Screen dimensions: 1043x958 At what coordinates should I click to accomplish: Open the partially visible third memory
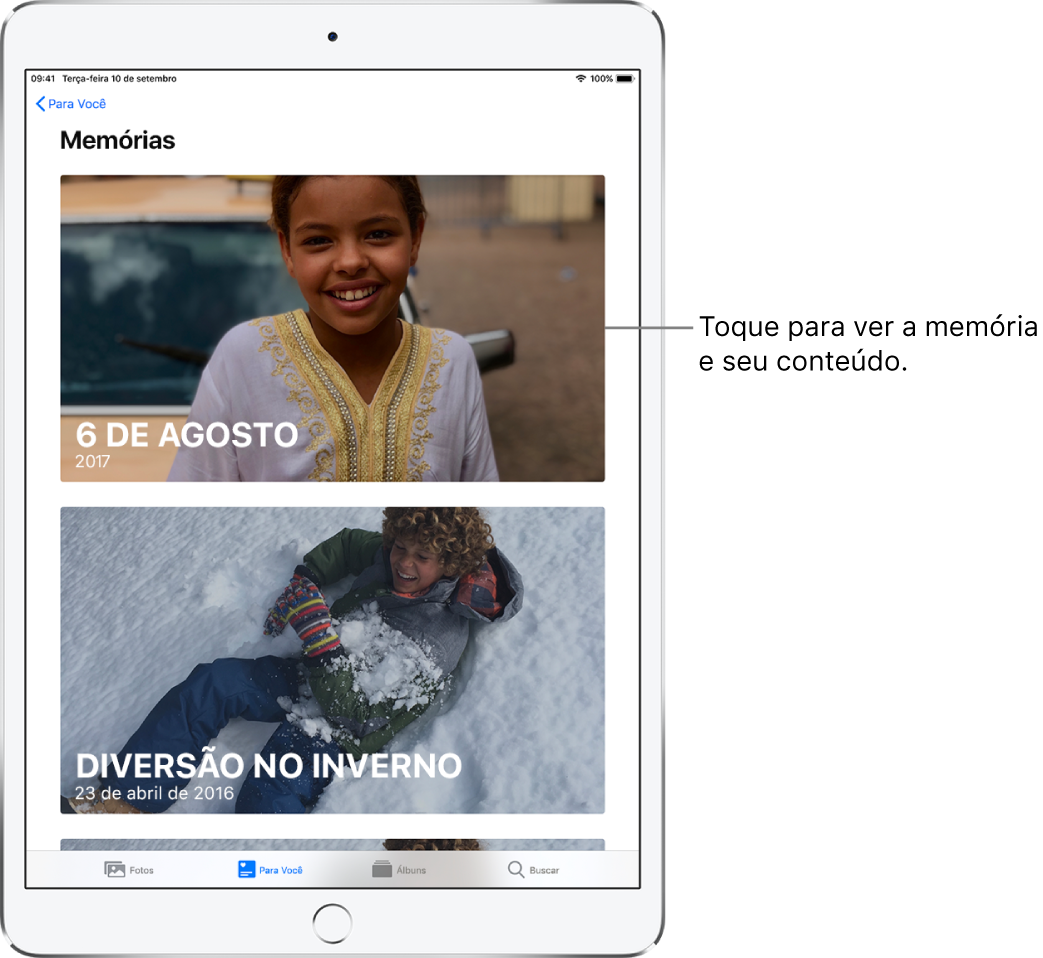333,844
